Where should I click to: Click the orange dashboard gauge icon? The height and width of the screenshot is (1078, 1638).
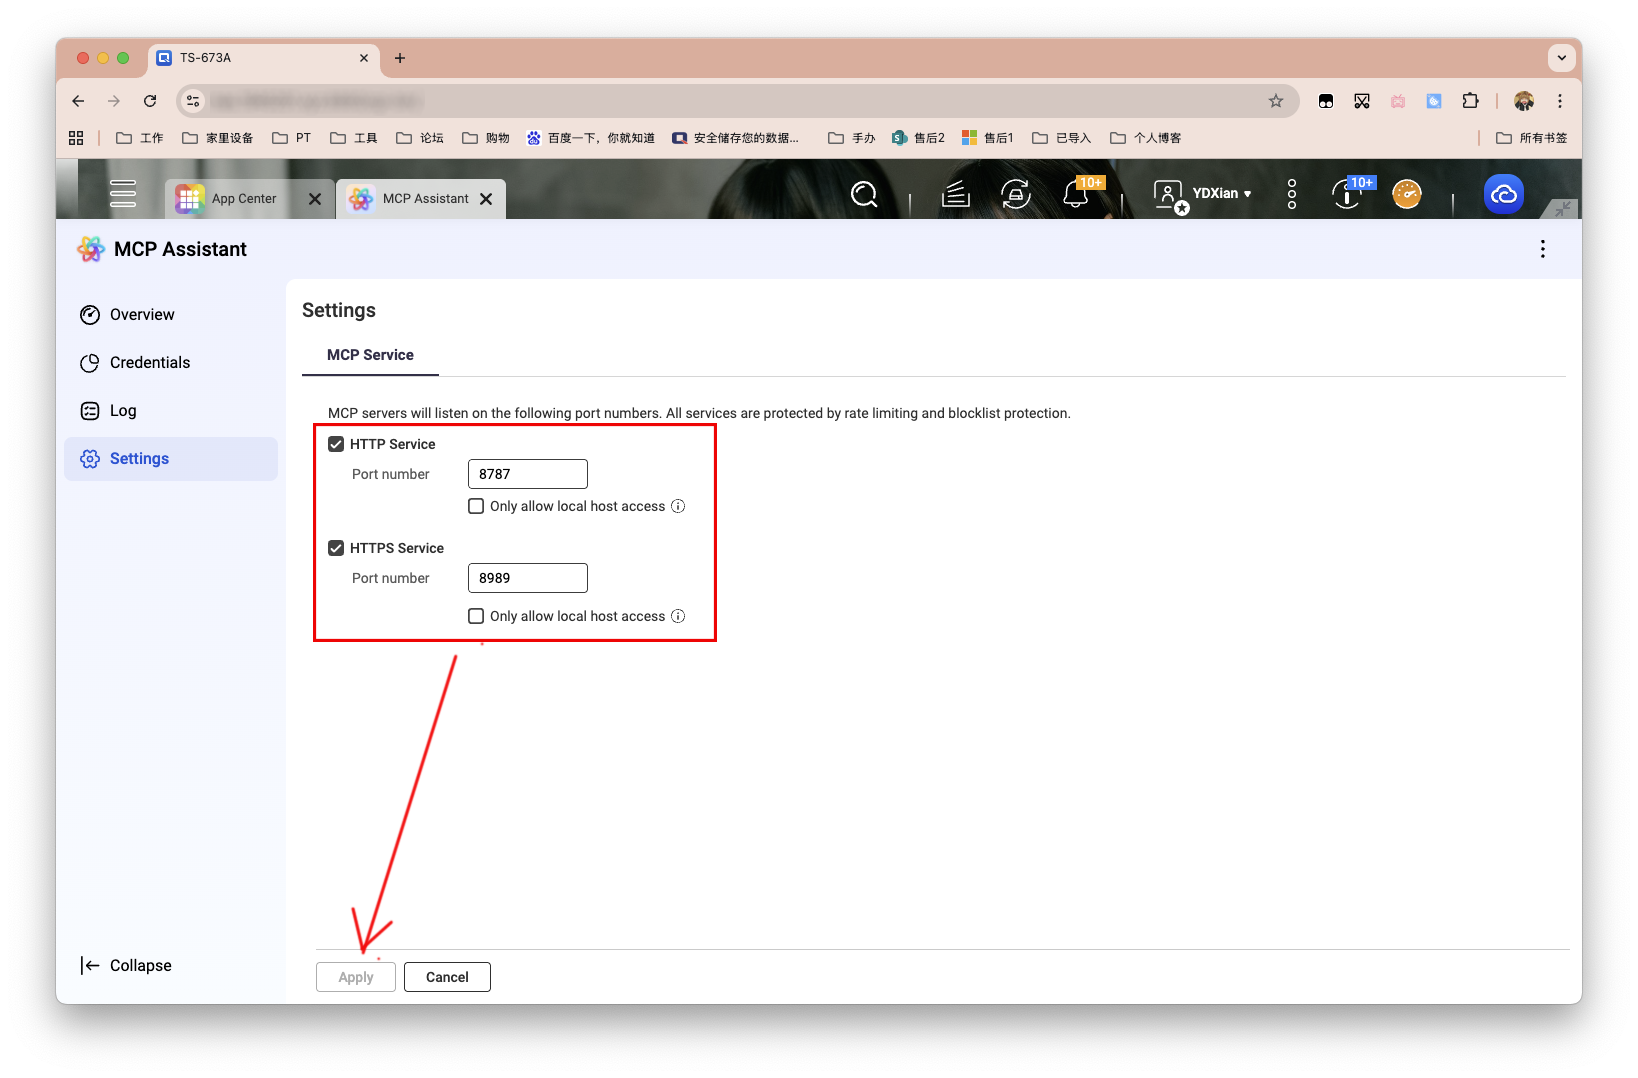pos(1407,194)
